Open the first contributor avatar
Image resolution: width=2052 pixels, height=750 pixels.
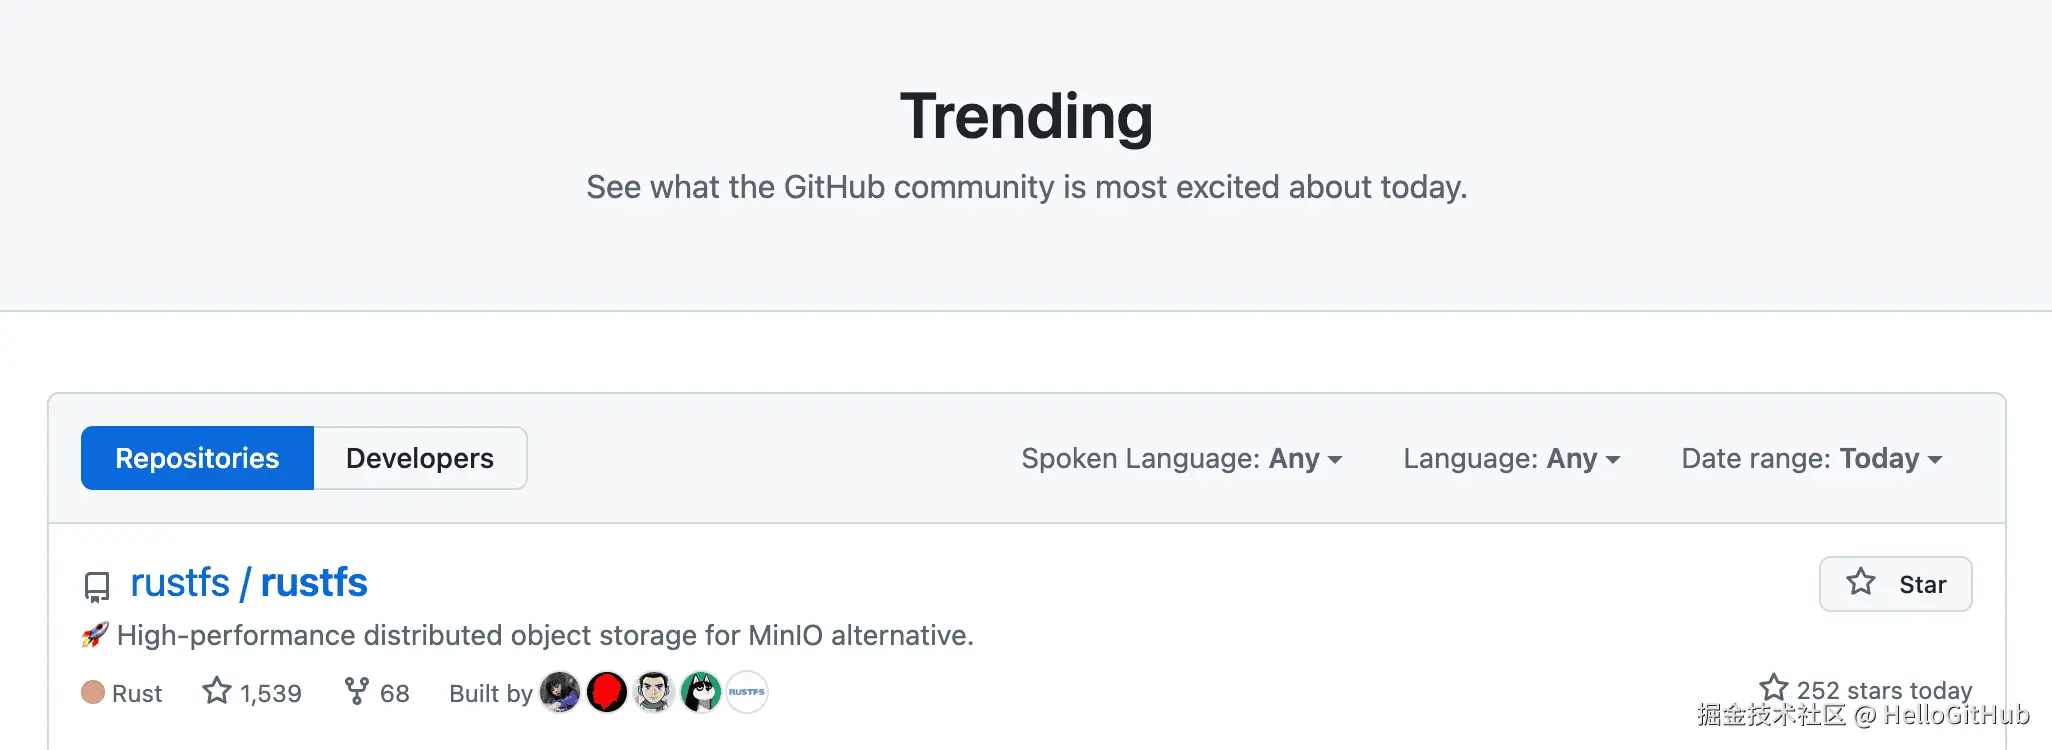560,692
